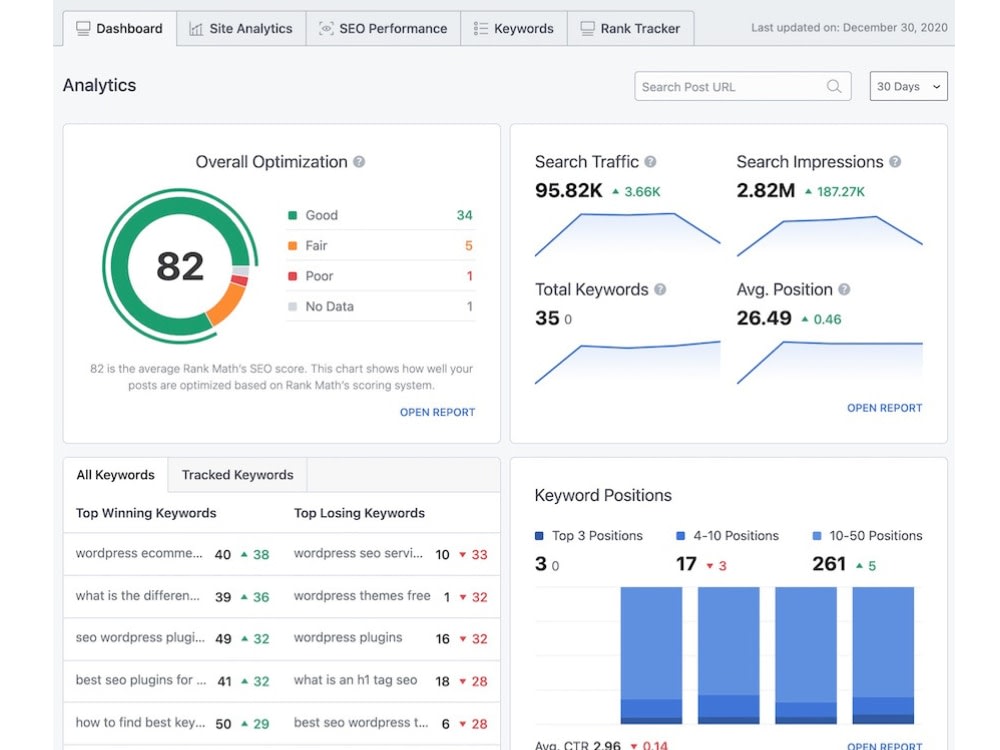Click the 82 score donut chart
1000x750 pixels.
coord(180,266)
